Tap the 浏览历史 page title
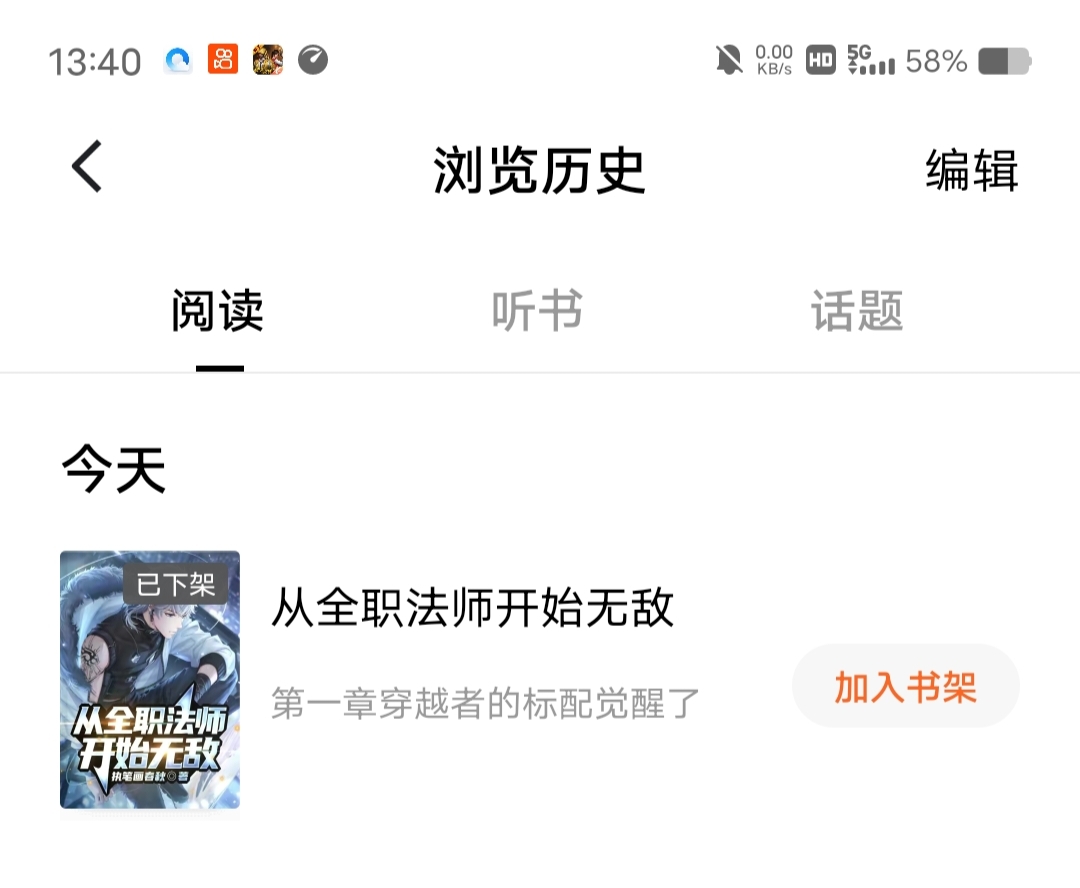1080x888 pixels. coord(539,170)
